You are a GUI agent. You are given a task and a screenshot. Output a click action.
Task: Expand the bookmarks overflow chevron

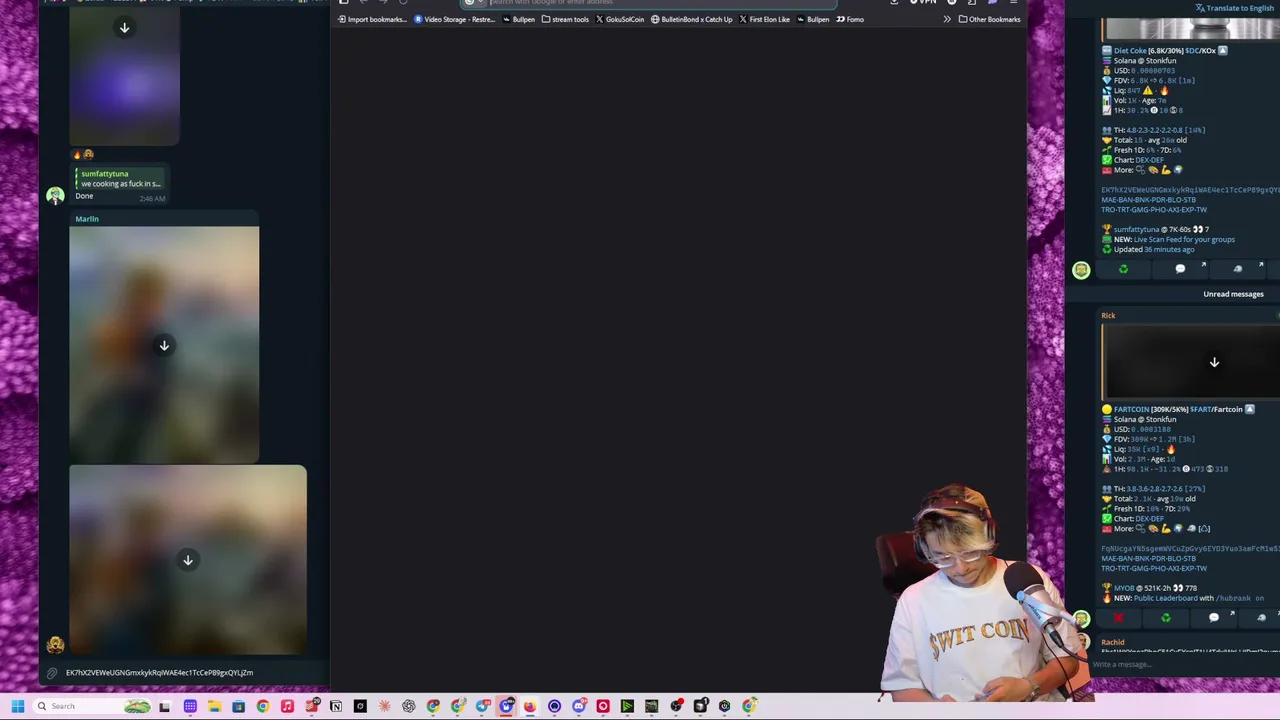947,19
